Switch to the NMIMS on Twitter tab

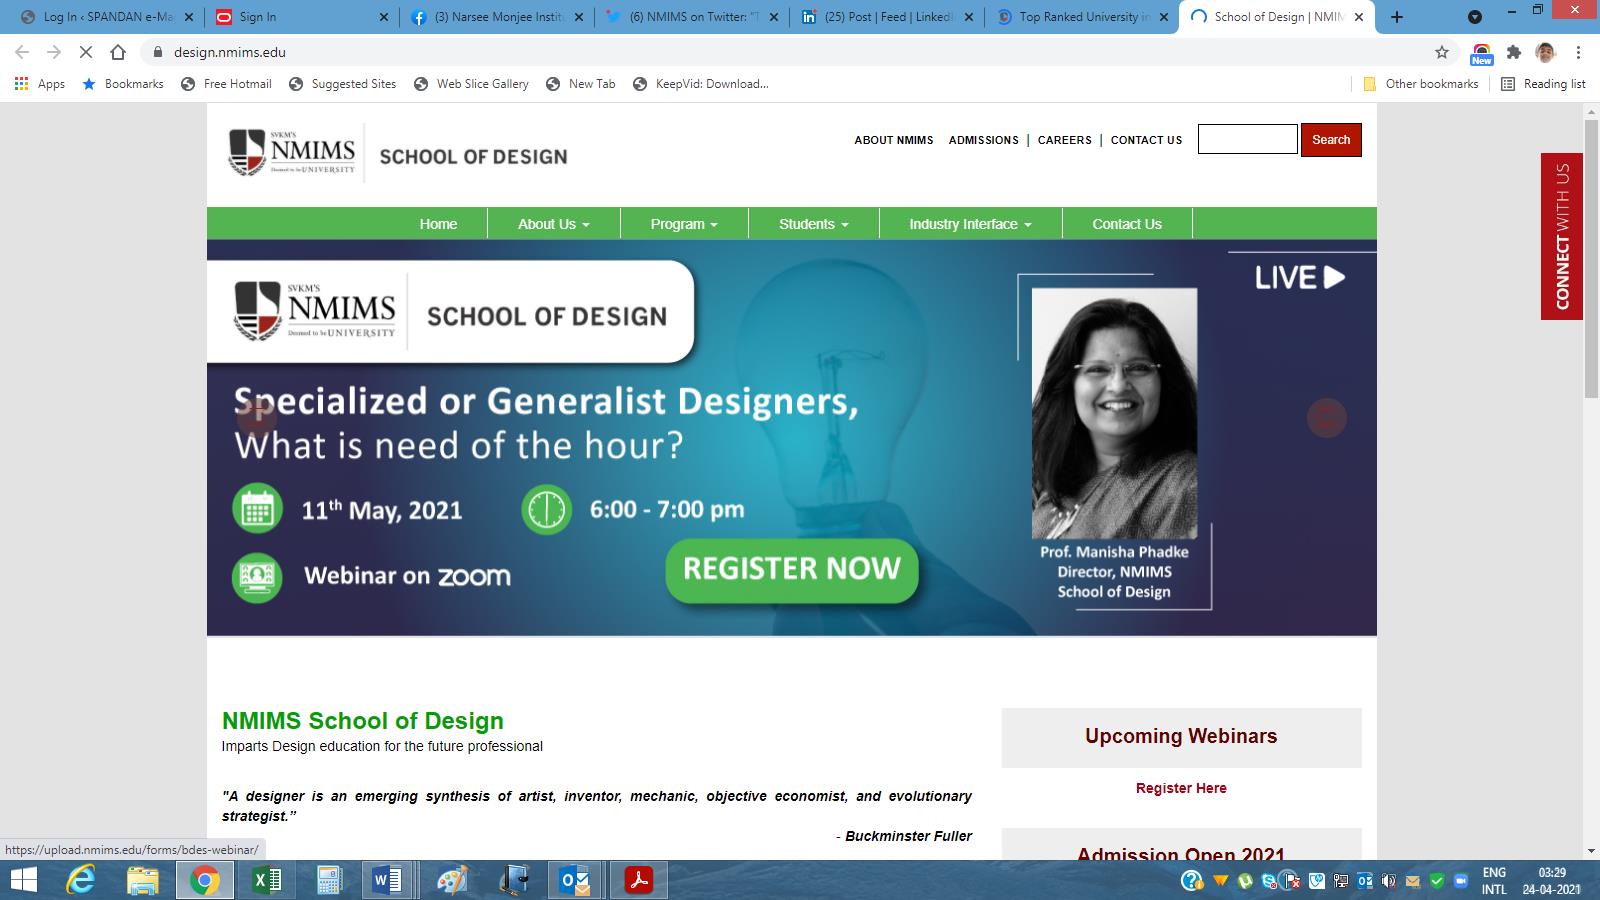(693, 17)
